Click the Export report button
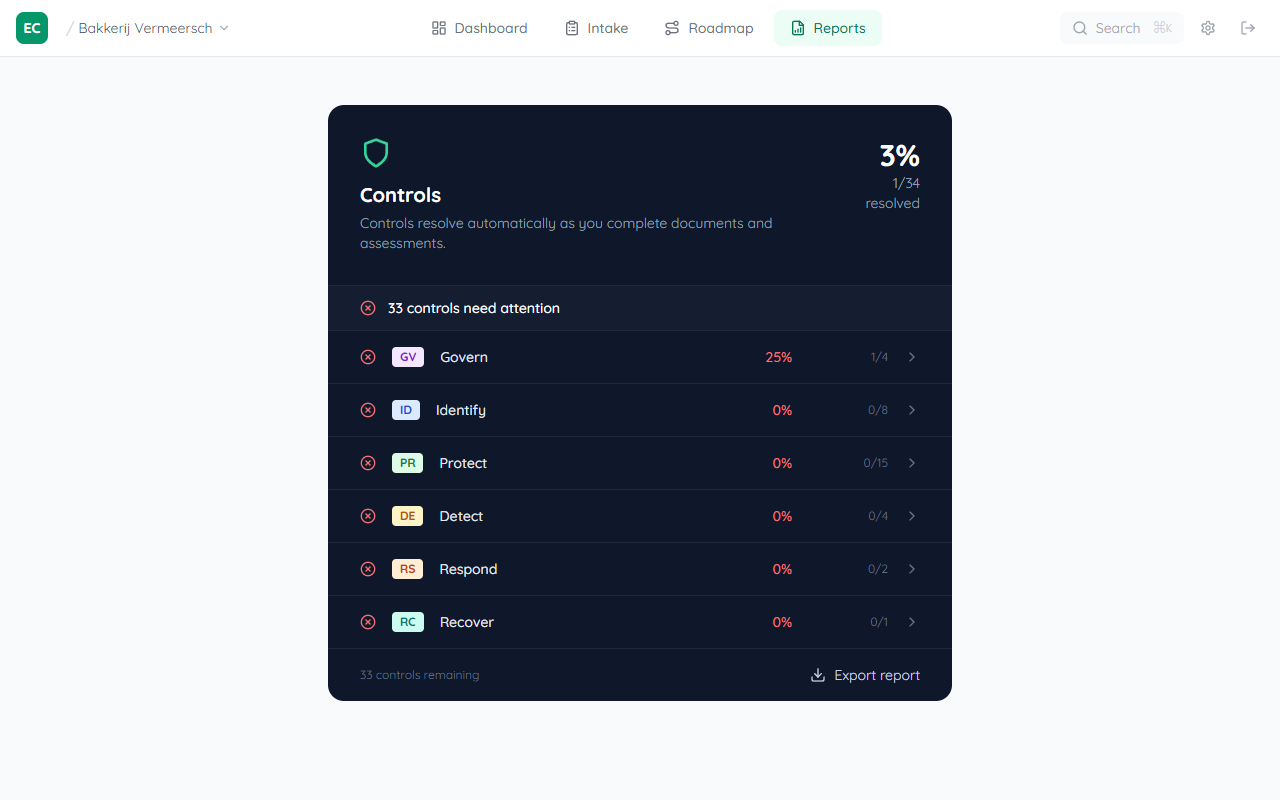Screen dimensions: 1280x800 [864, 675]
